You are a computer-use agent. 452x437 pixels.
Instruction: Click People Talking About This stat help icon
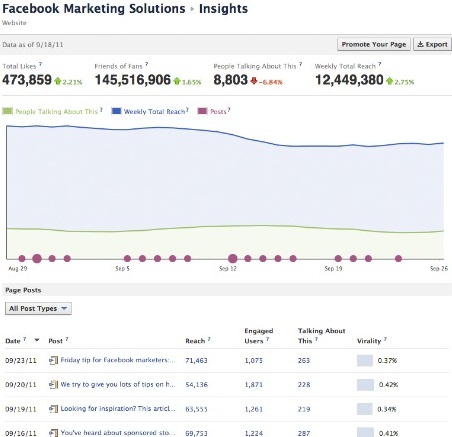point(300,64)
